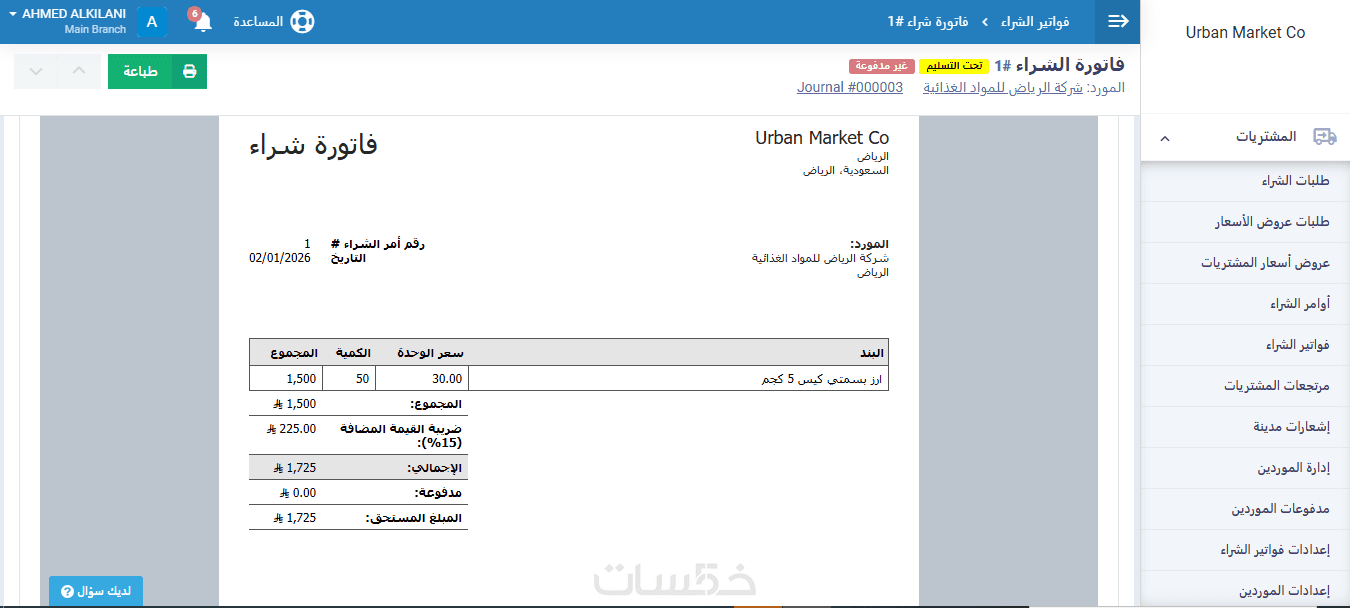Open مرتجعات المشتريات menu item
Viewport: 1350px width, 608px height.
1245,386
